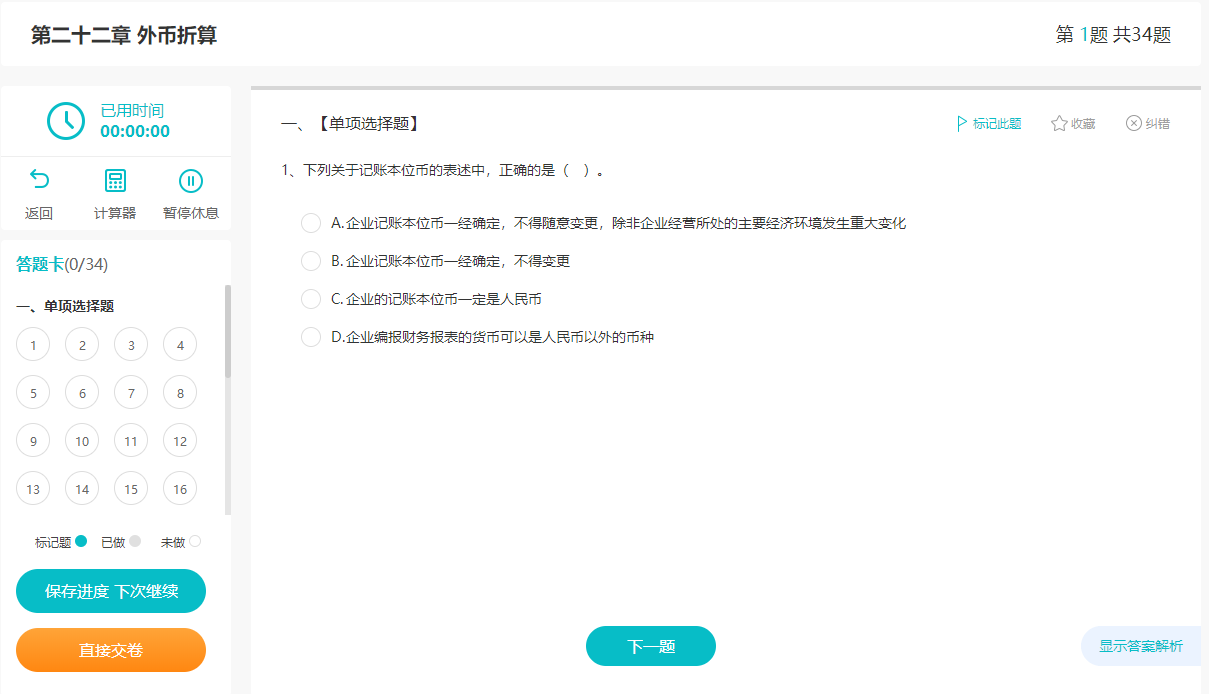This screenshot has height=694, width=1209.
Task: Select answer option C radio button
Action: point(310,299)
